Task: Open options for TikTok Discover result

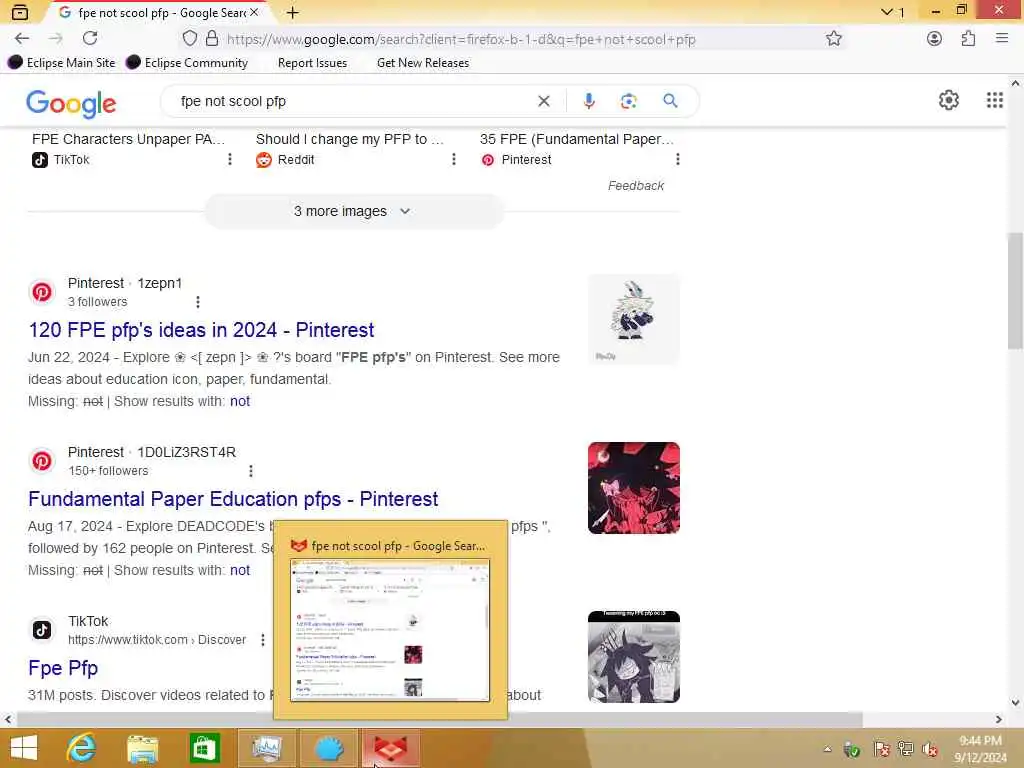Action: [x=263, y=640]
